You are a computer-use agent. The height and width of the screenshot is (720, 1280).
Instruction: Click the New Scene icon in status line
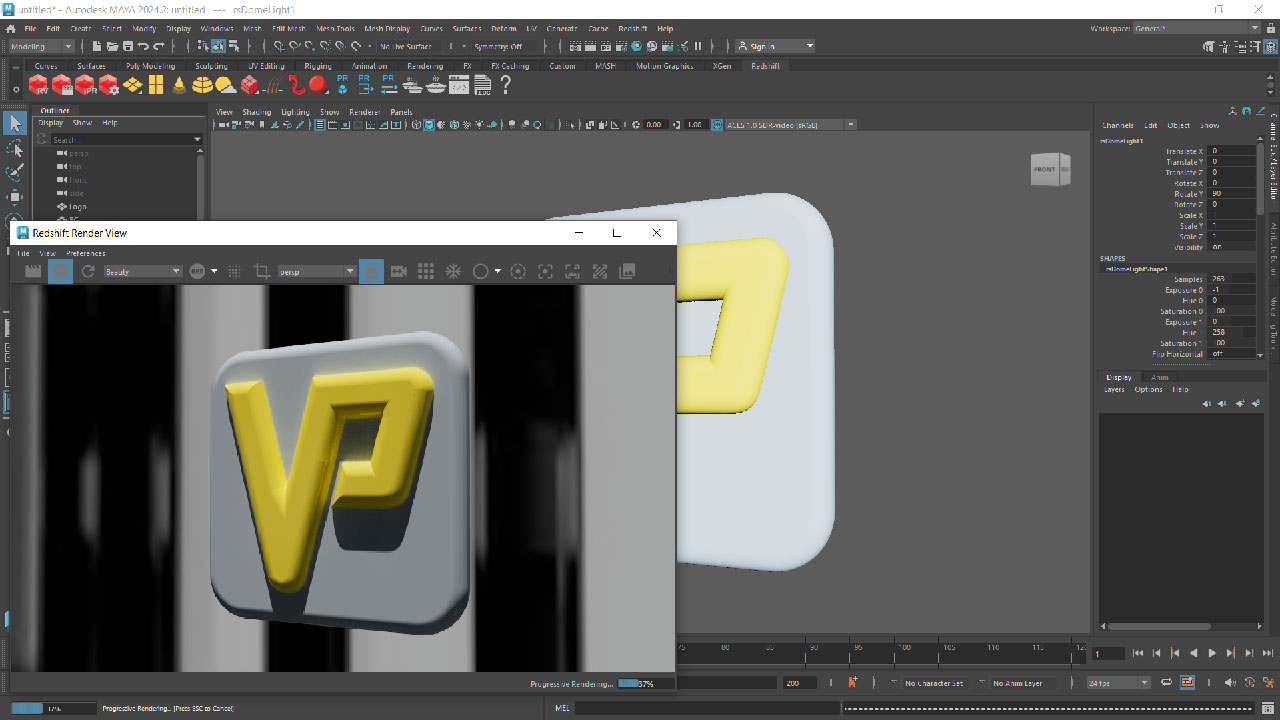point(97,46)
